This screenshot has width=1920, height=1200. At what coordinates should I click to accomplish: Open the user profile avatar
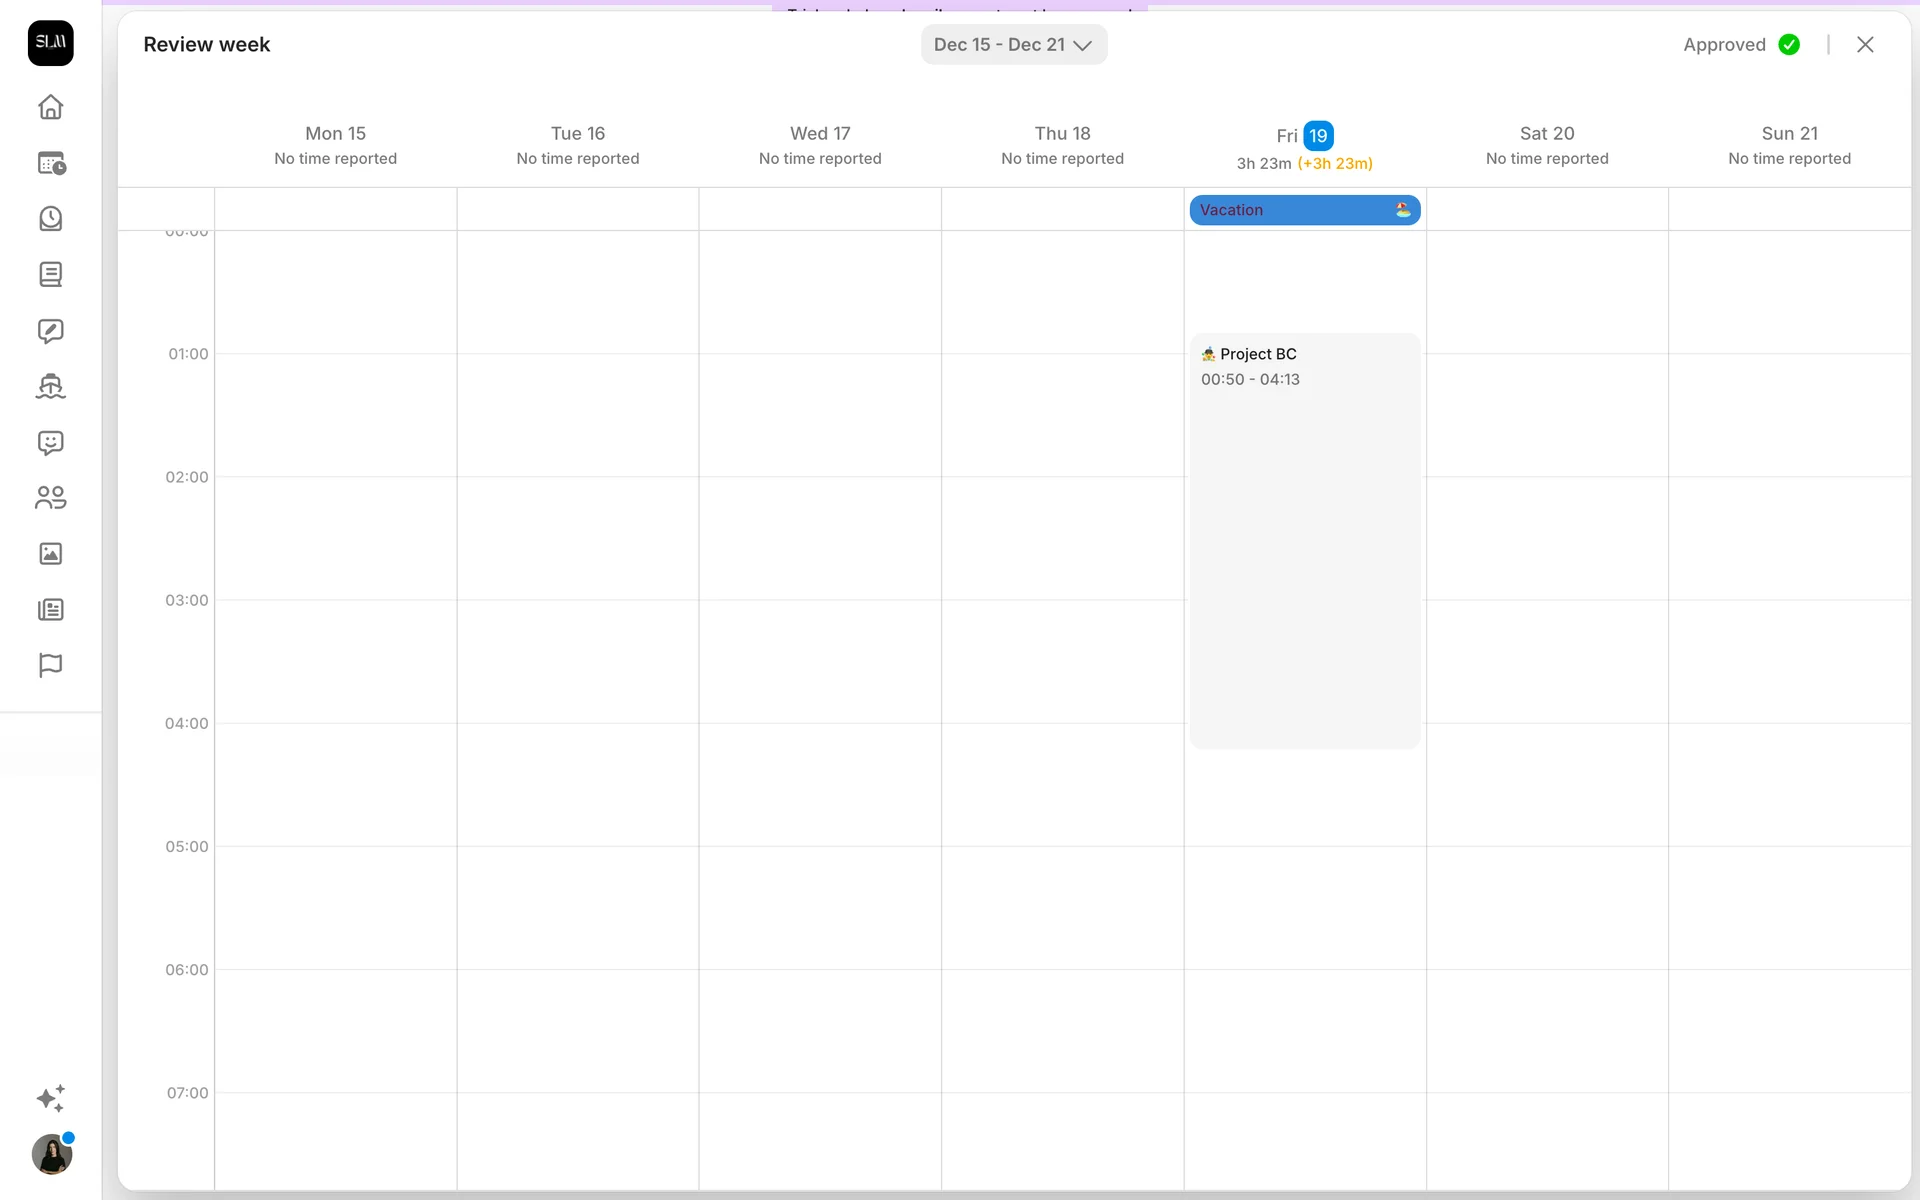(52, 1155)
